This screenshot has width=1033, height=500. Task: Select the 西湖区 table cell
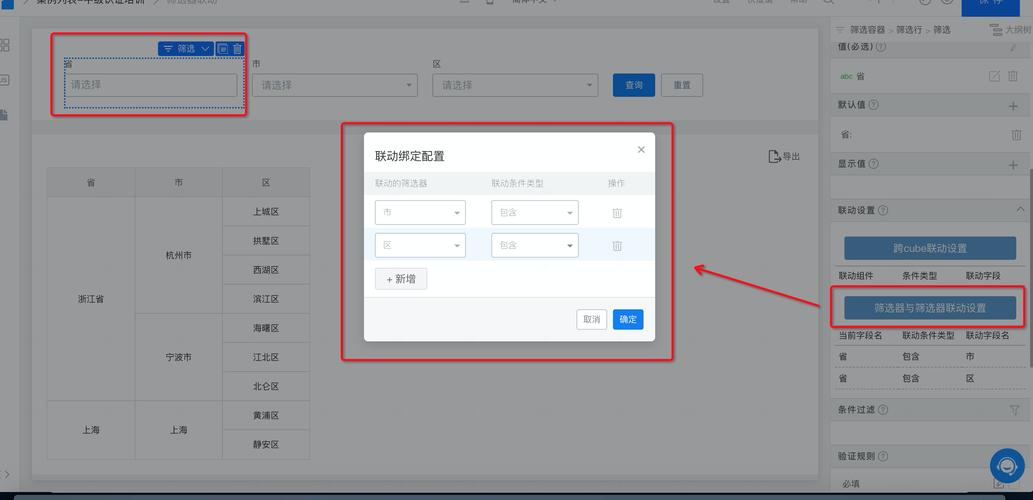[x=266, y=270]
